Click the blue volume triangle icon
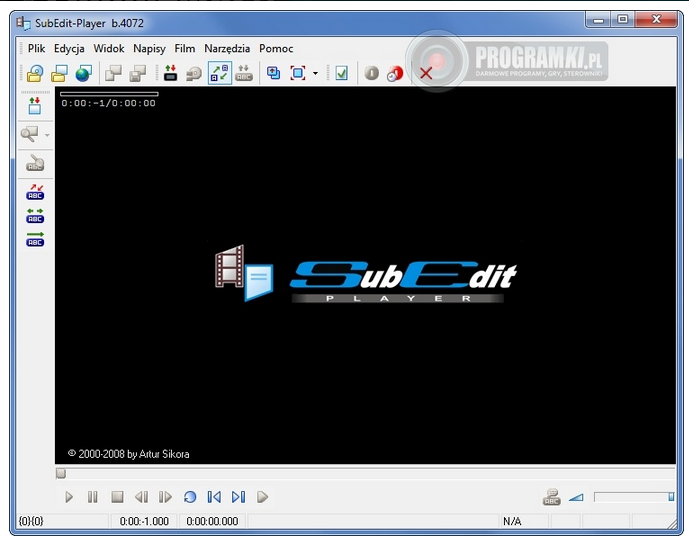This screenshot has width=689, height=541. 576,497
